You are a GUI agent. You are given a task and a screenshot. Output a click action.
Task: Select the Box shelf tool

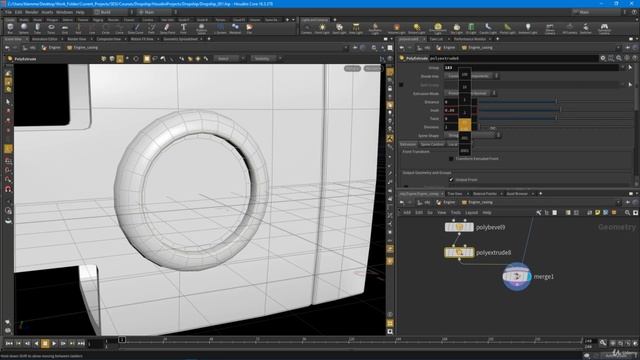coord(10,29)
